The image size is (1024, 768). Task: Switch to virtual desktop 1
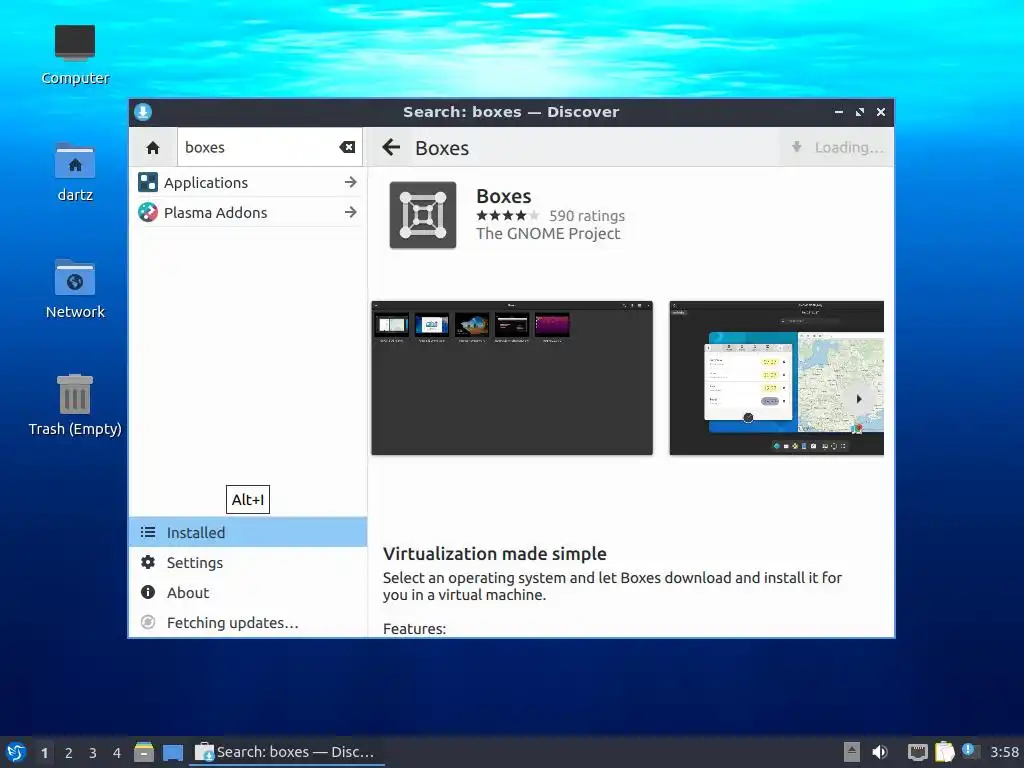pyautogui.click(x=44, y=753)
